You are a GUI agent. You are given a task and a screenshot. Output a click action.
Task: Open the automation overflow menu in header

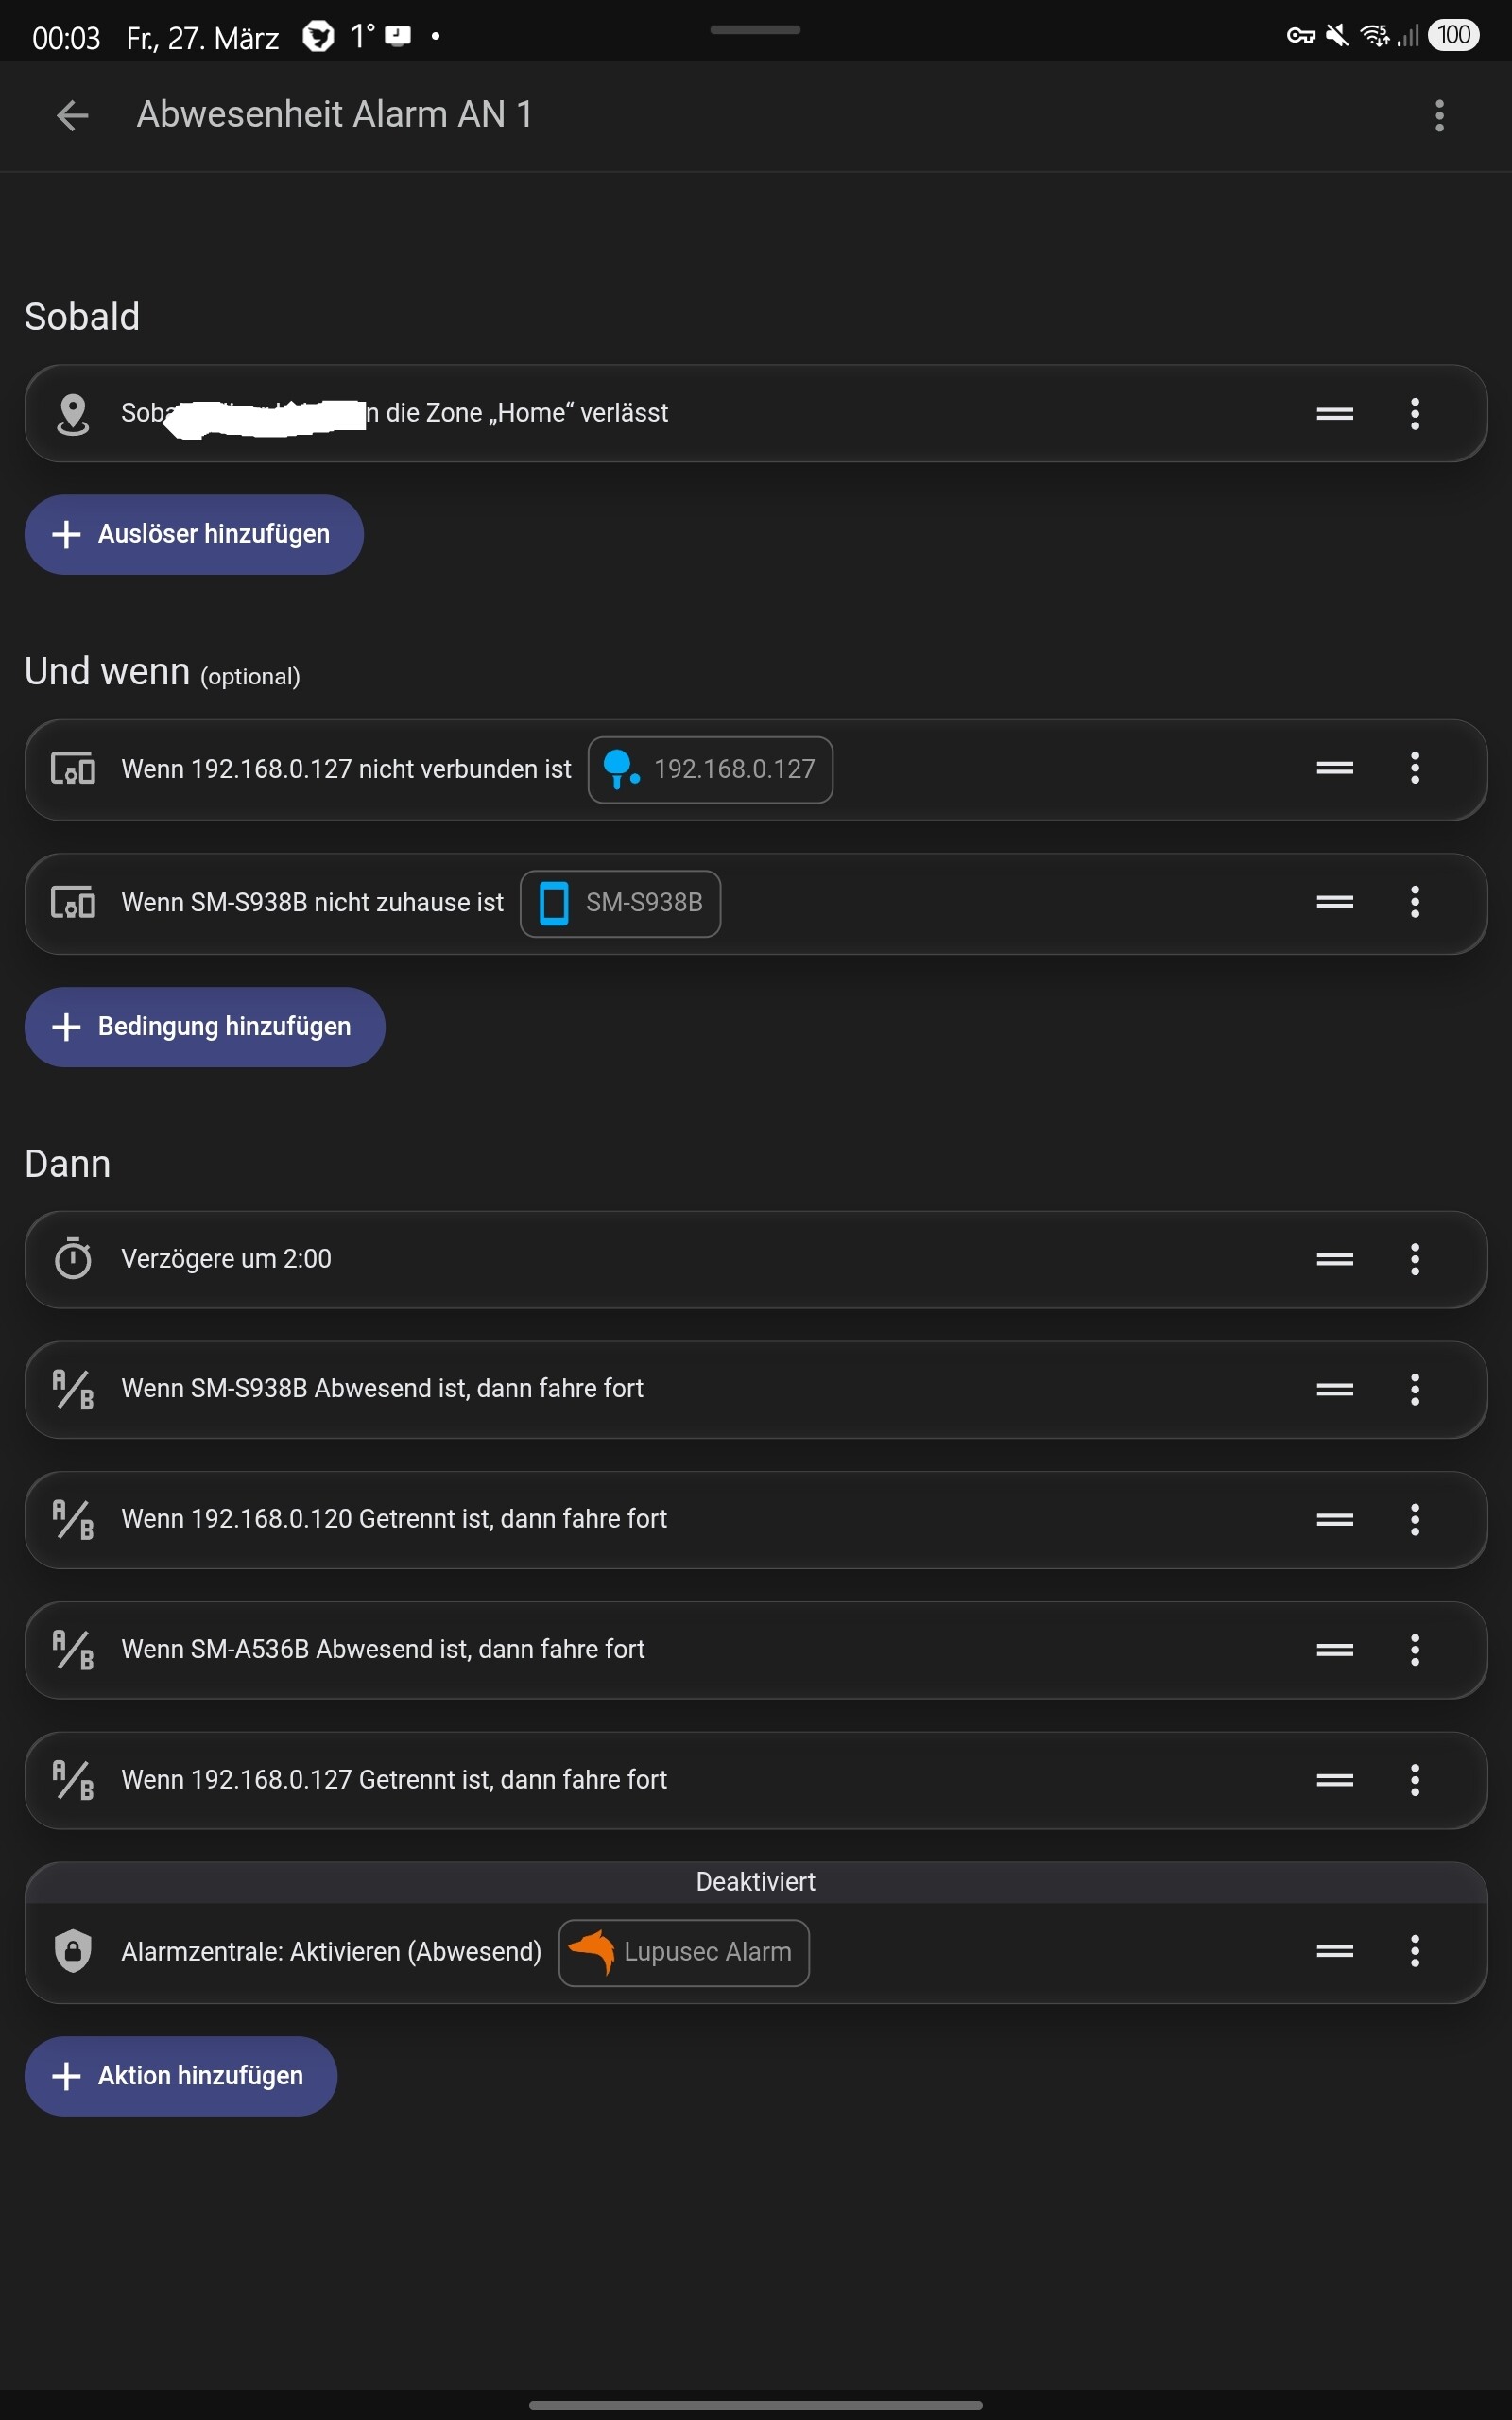point(1439,115)
